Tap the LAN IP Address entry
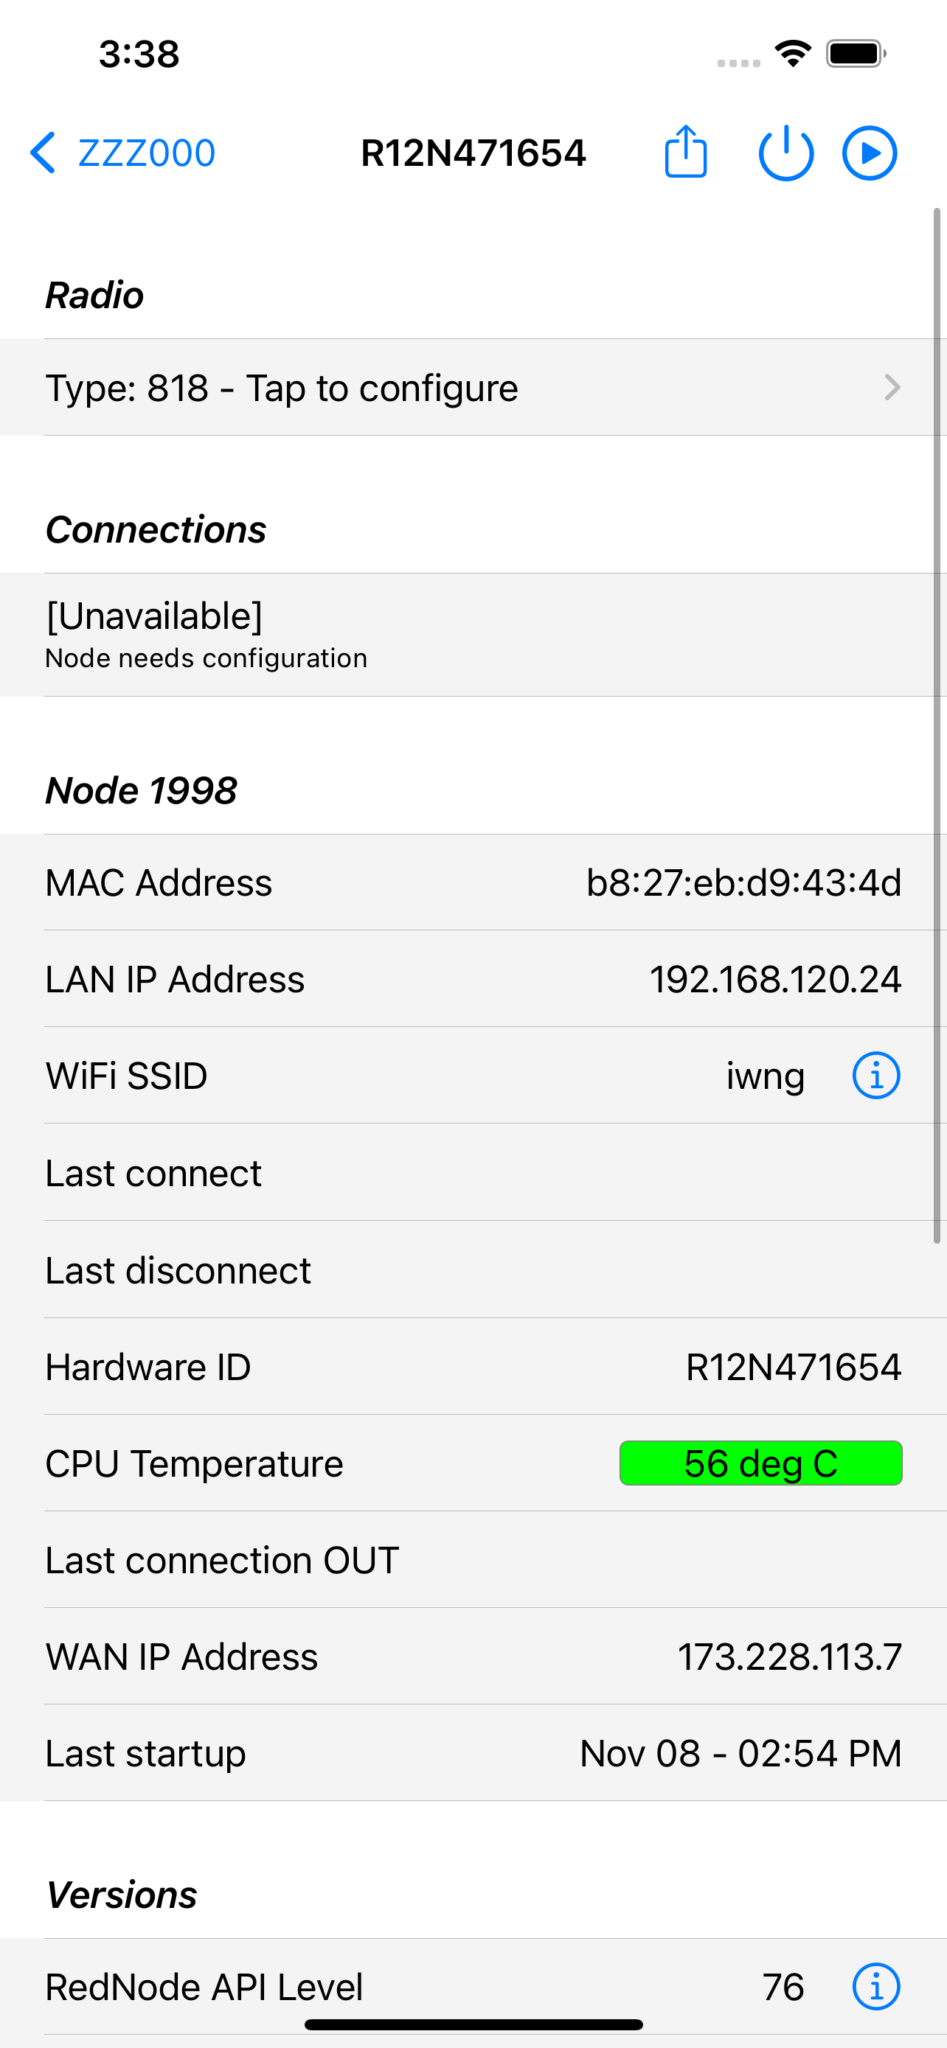 click(x=400, y=978)
